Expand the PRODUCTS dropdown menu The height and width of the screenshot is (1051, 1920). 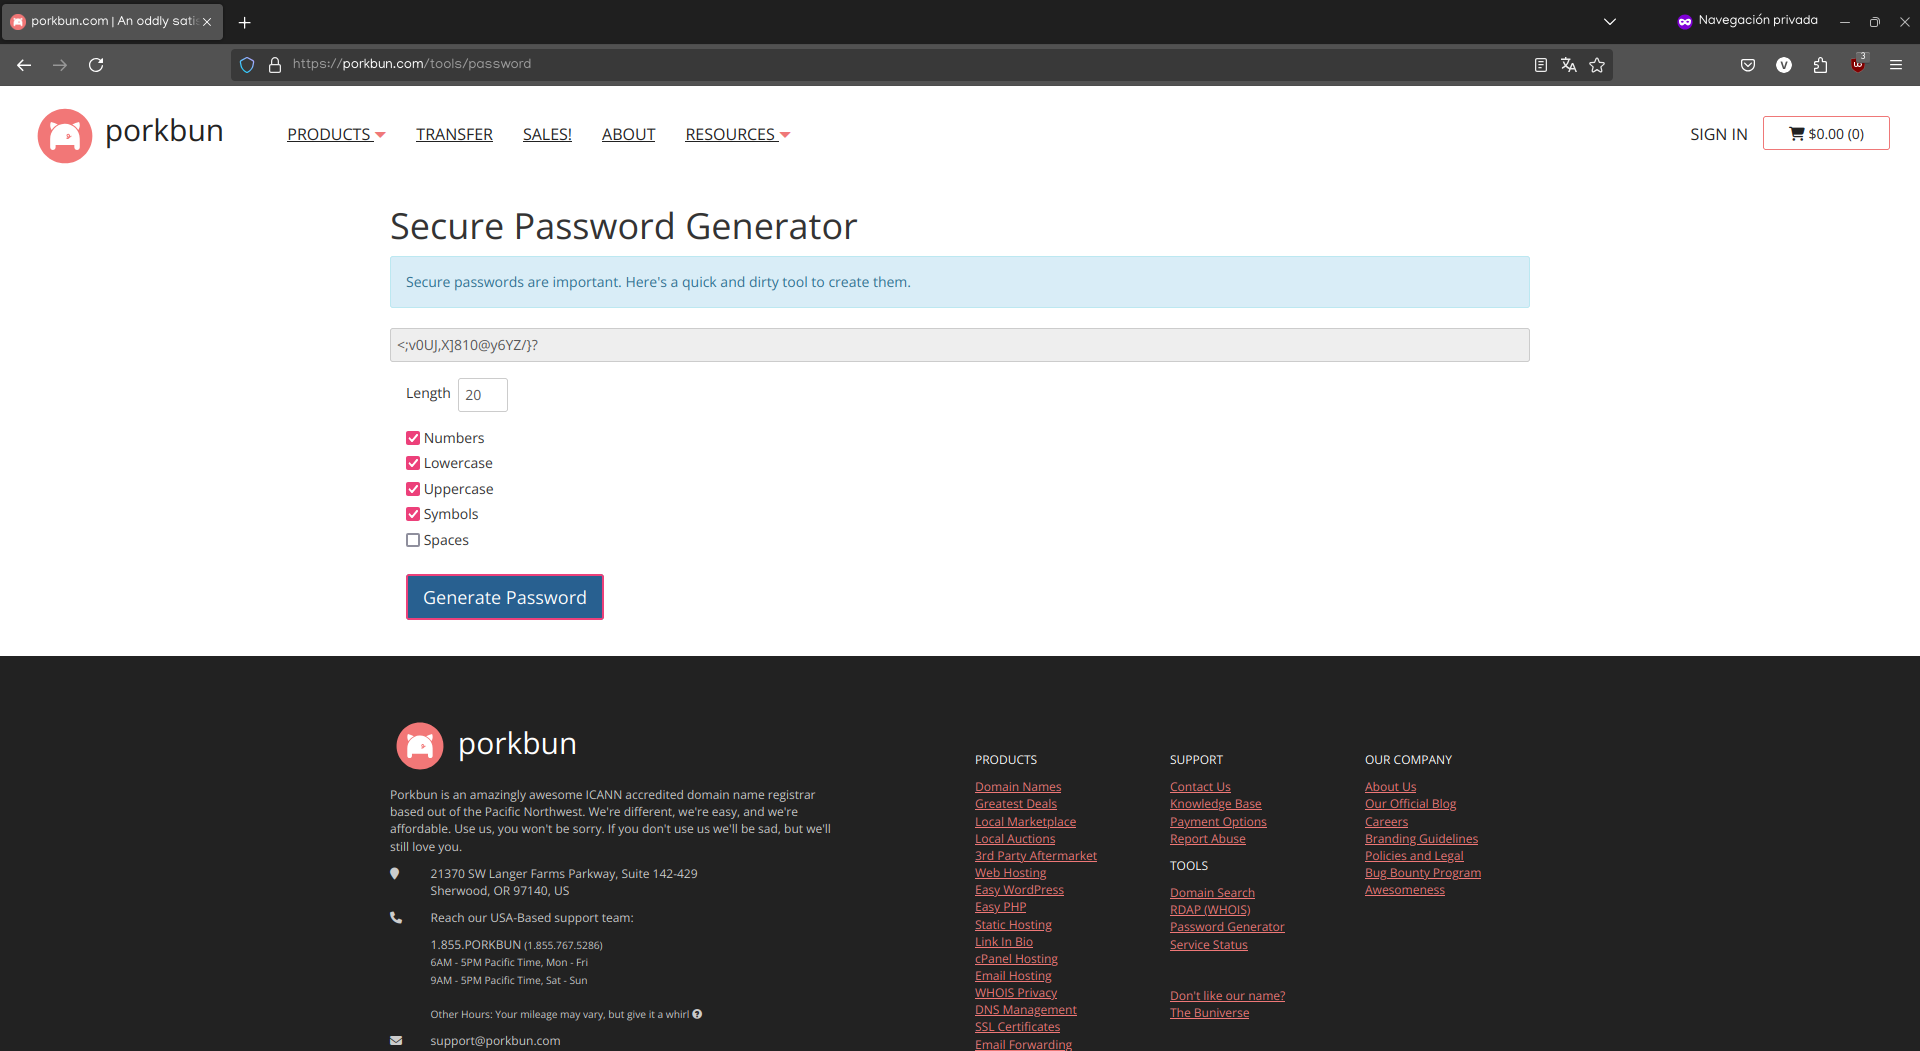[x=336, y=134]
